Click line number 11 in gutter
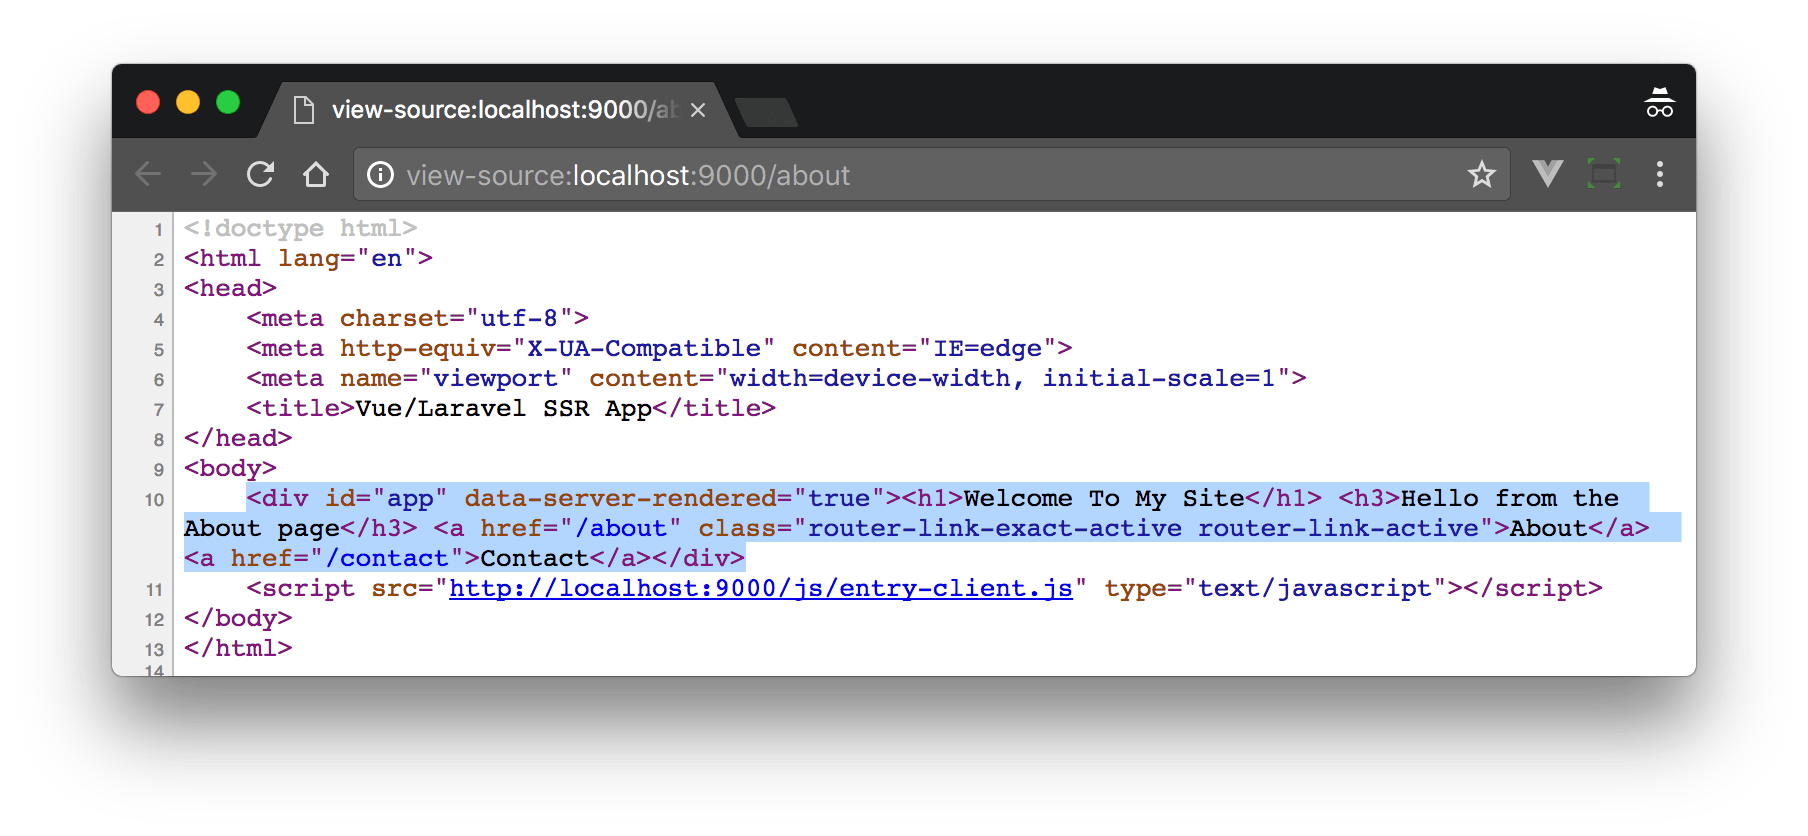This screenshot has width=1808, height=836. click(x=154, y=589)
